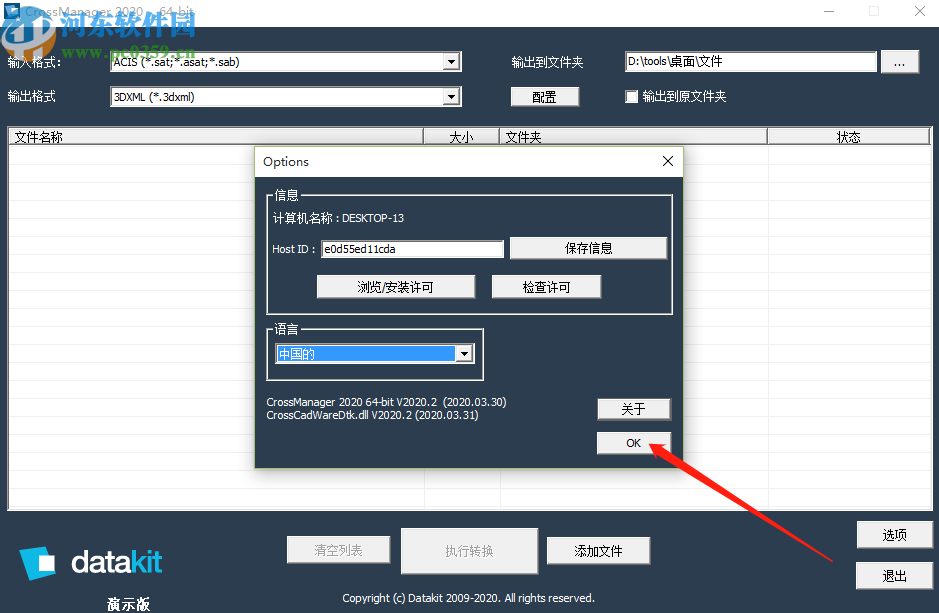This screenshot has width=939, height=613.
Task: Open the 输出格式 3DXML format dropdown
Action: tap(453, 96)
